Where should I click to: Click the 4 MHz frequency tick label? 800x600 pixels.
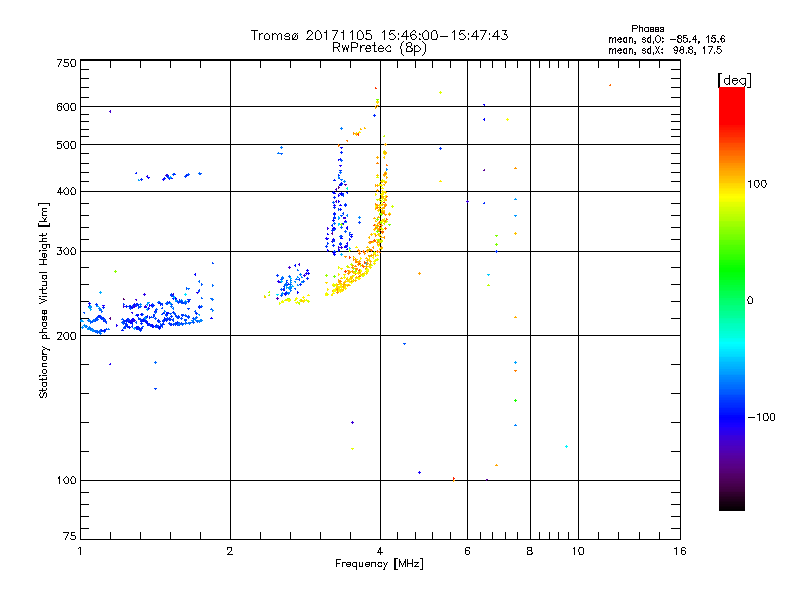(380, 551)
